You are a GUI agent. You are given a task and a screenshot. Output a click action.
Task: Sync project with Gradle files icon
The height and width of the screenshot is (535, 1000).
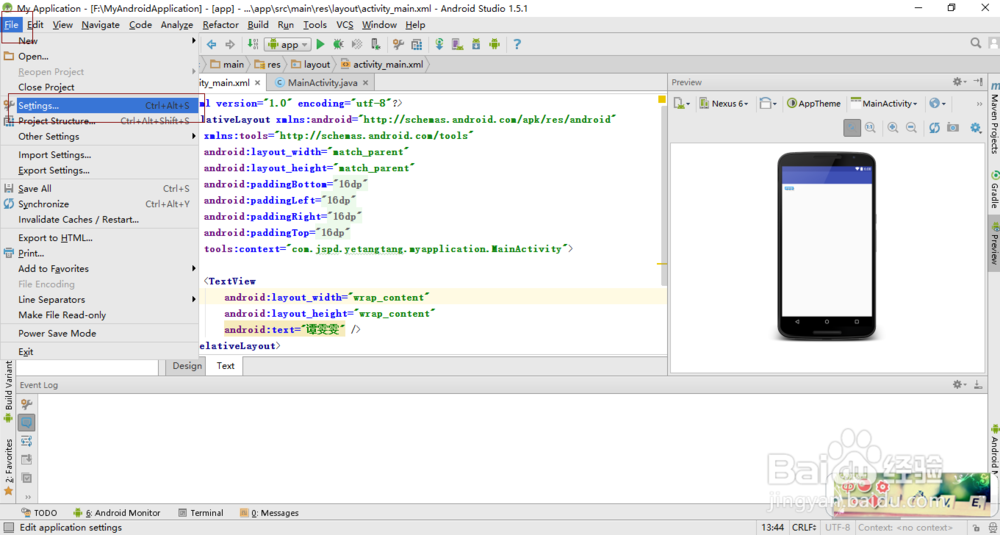439,45
